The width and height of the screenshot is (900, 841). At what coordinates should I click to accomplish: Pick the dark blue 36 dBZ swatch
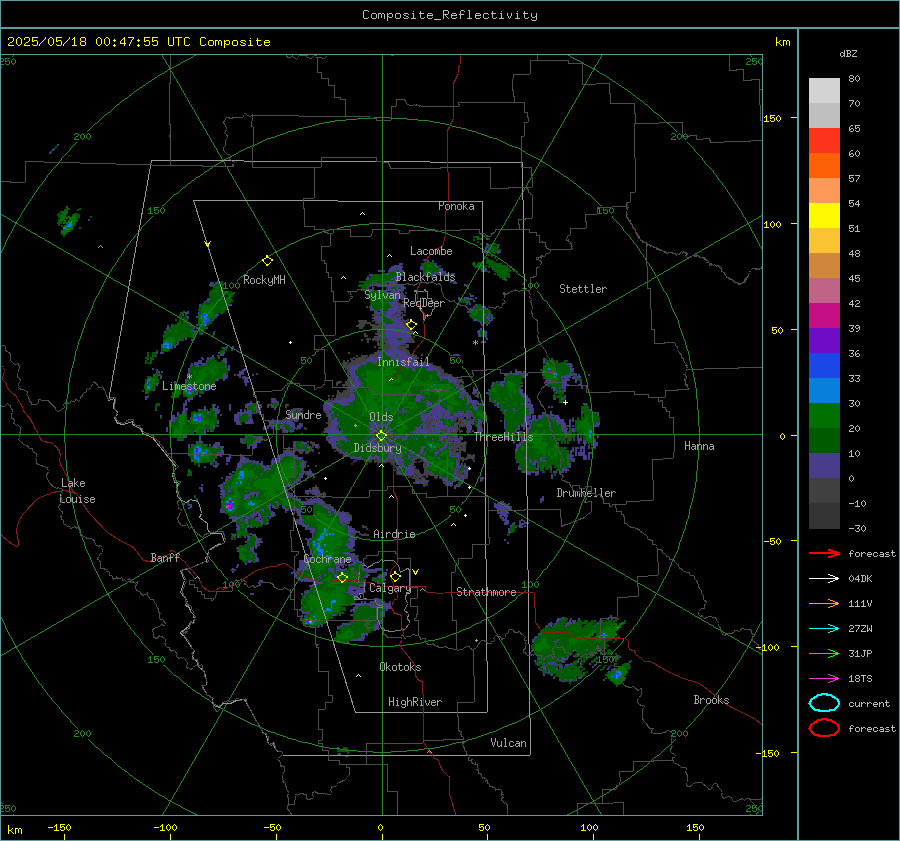point(824,365)
